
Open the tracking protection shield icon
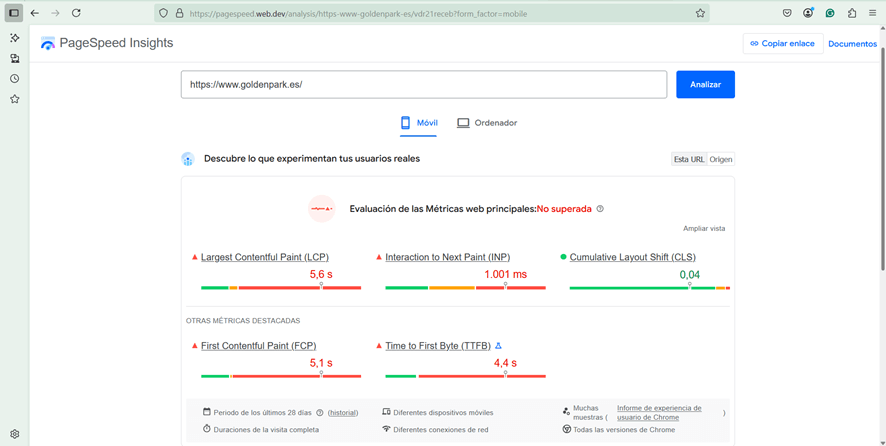click(164, 14)
